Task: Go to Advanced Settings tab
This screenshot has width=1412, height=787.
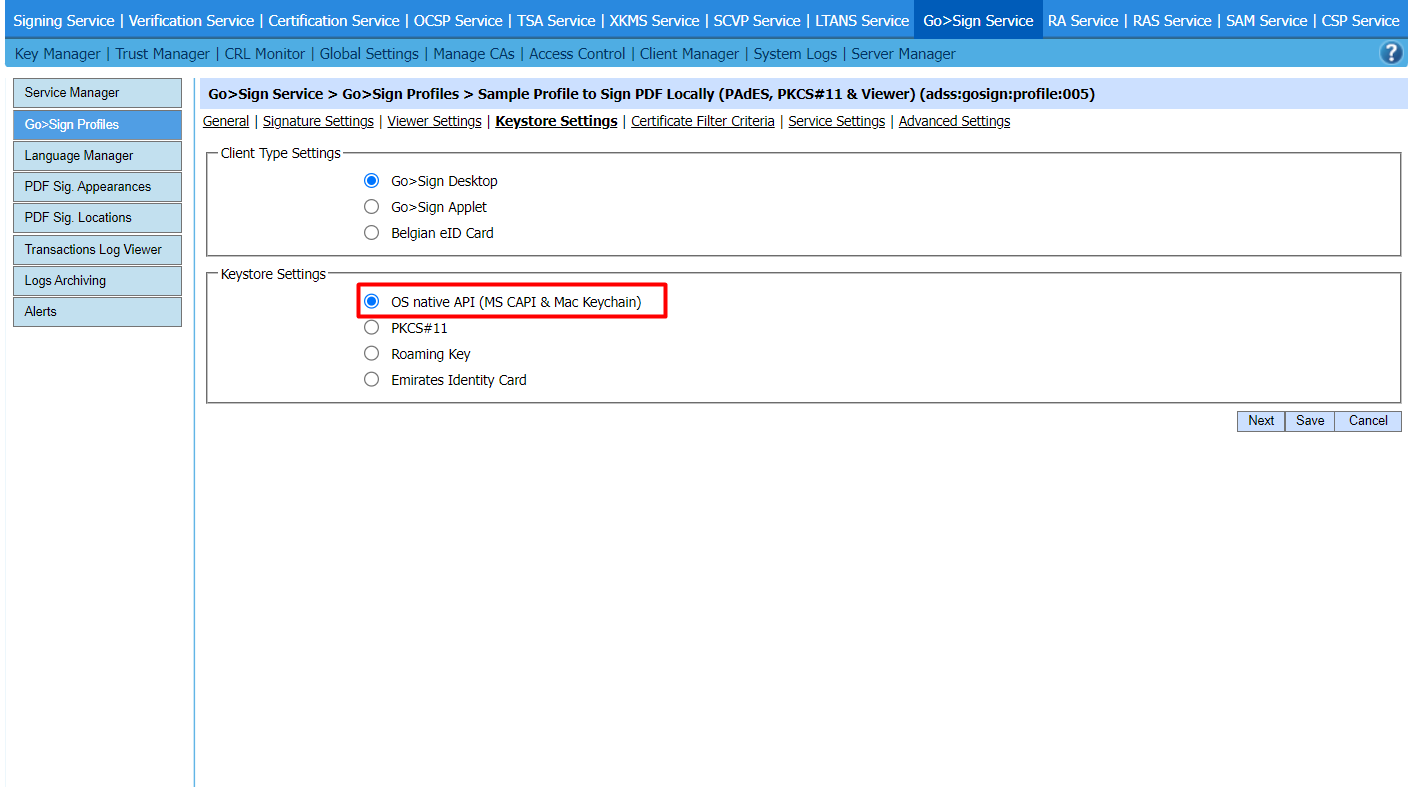Action: coord(954,121)
